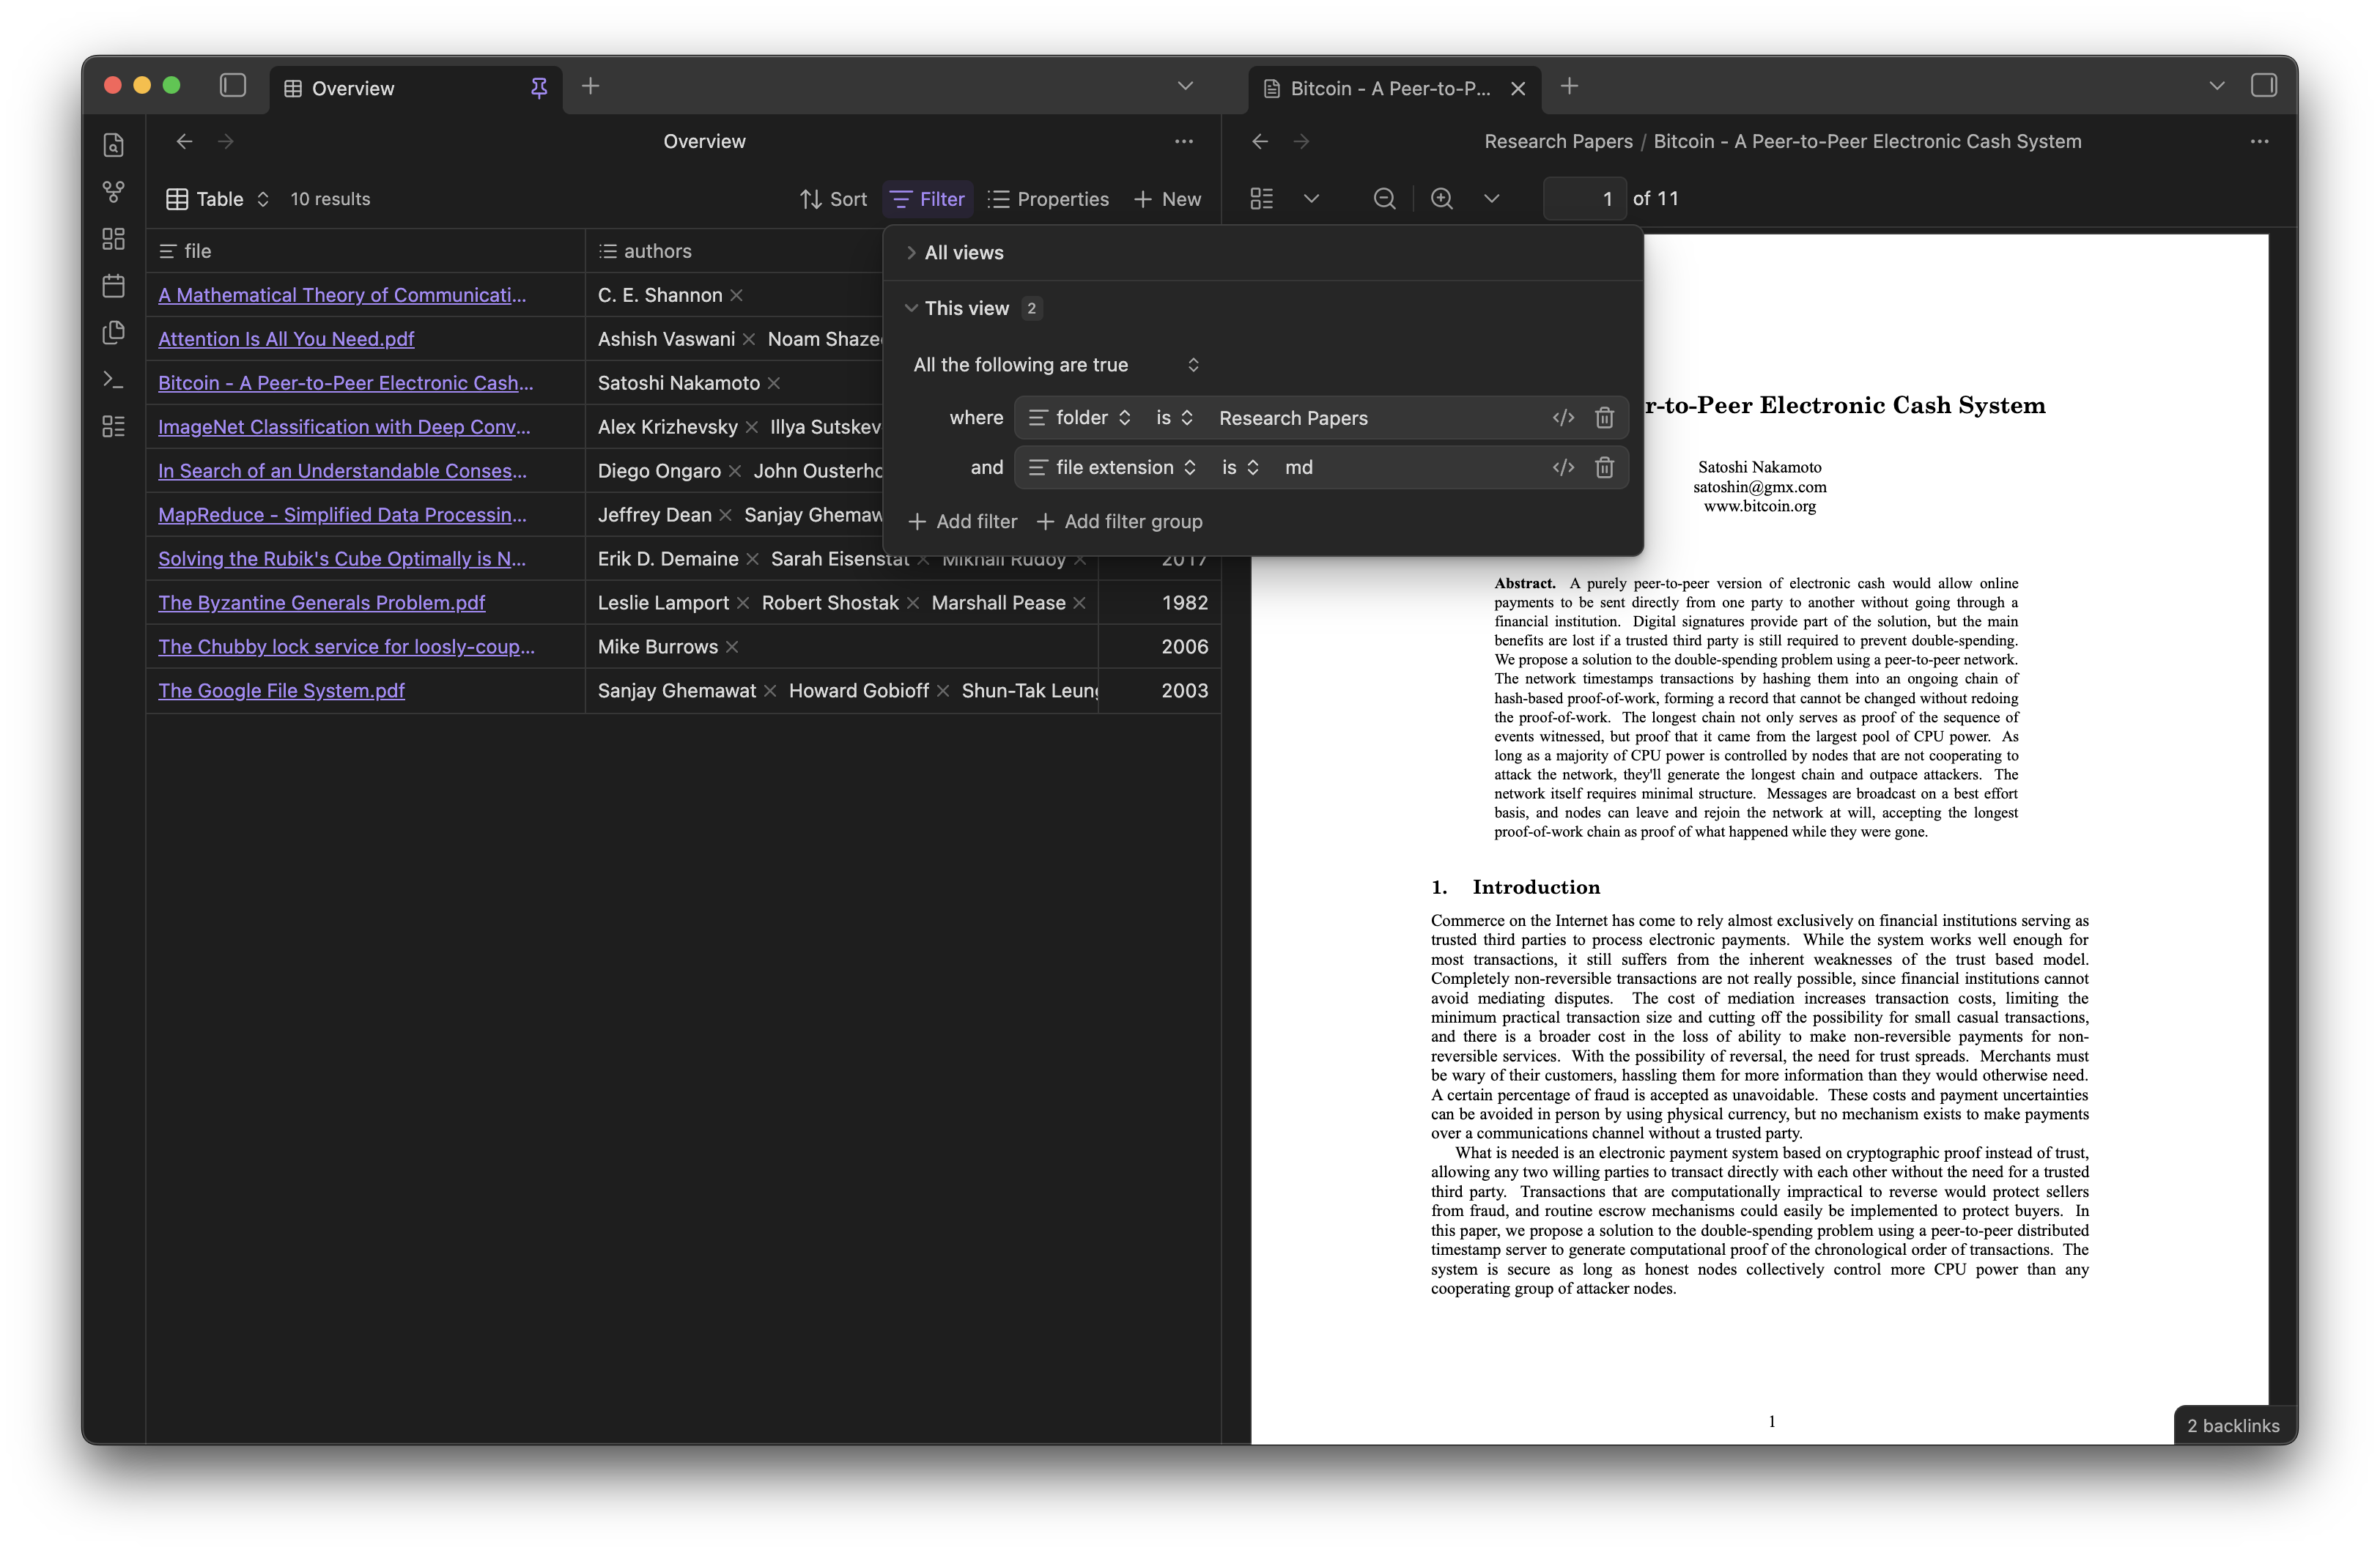Open The Byzantine Generals Problem.pdf link
Screen dimensions: 2380x1553
pyautogui.click(x=321, y=603)
